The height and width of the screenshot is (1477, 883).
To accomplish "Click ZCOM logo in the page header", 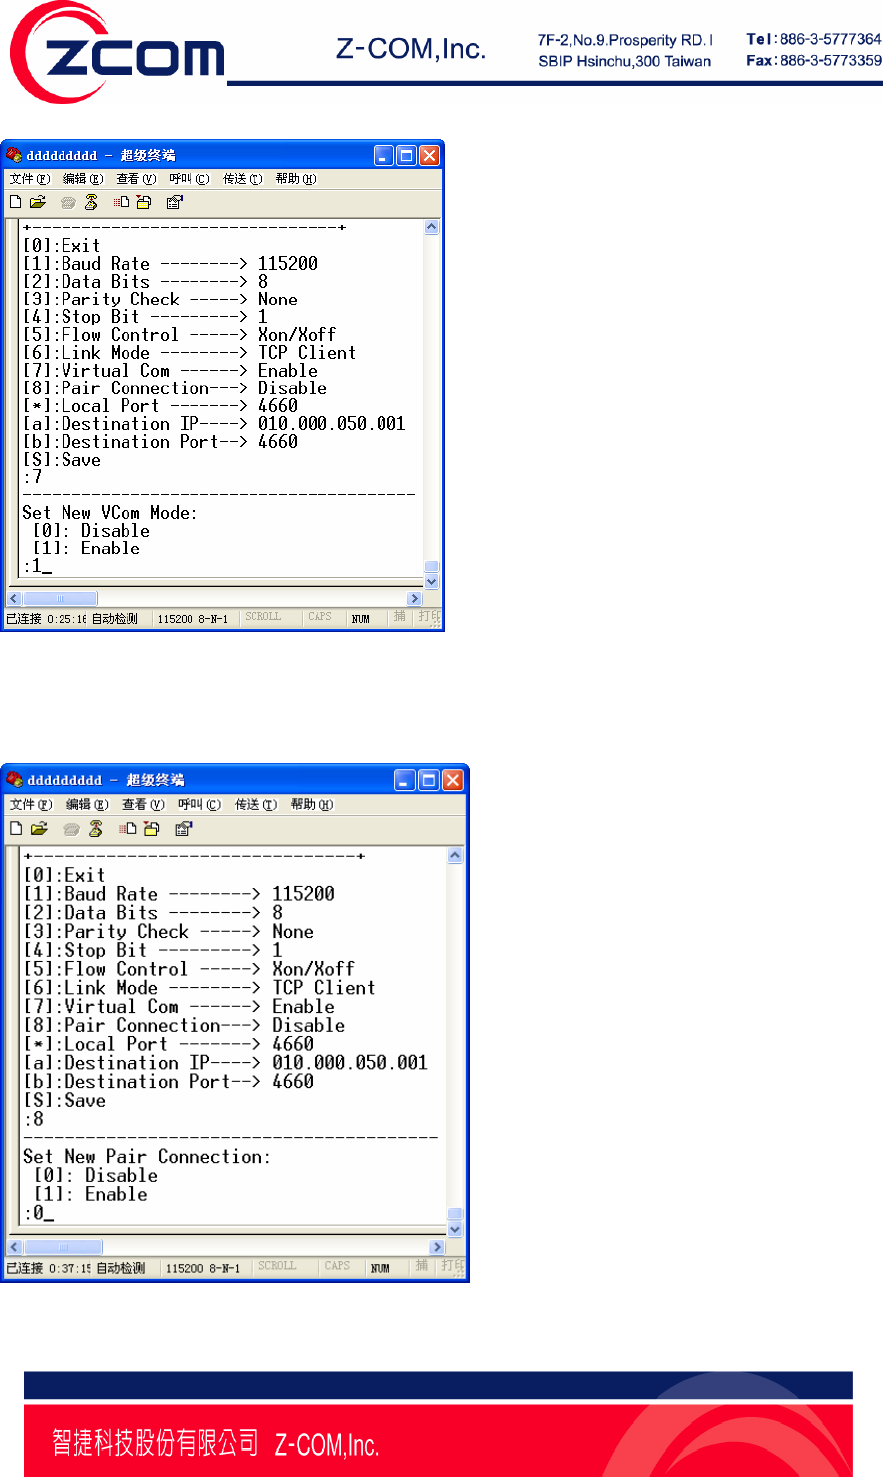I will pyautogui.click(x=118, y=52).
